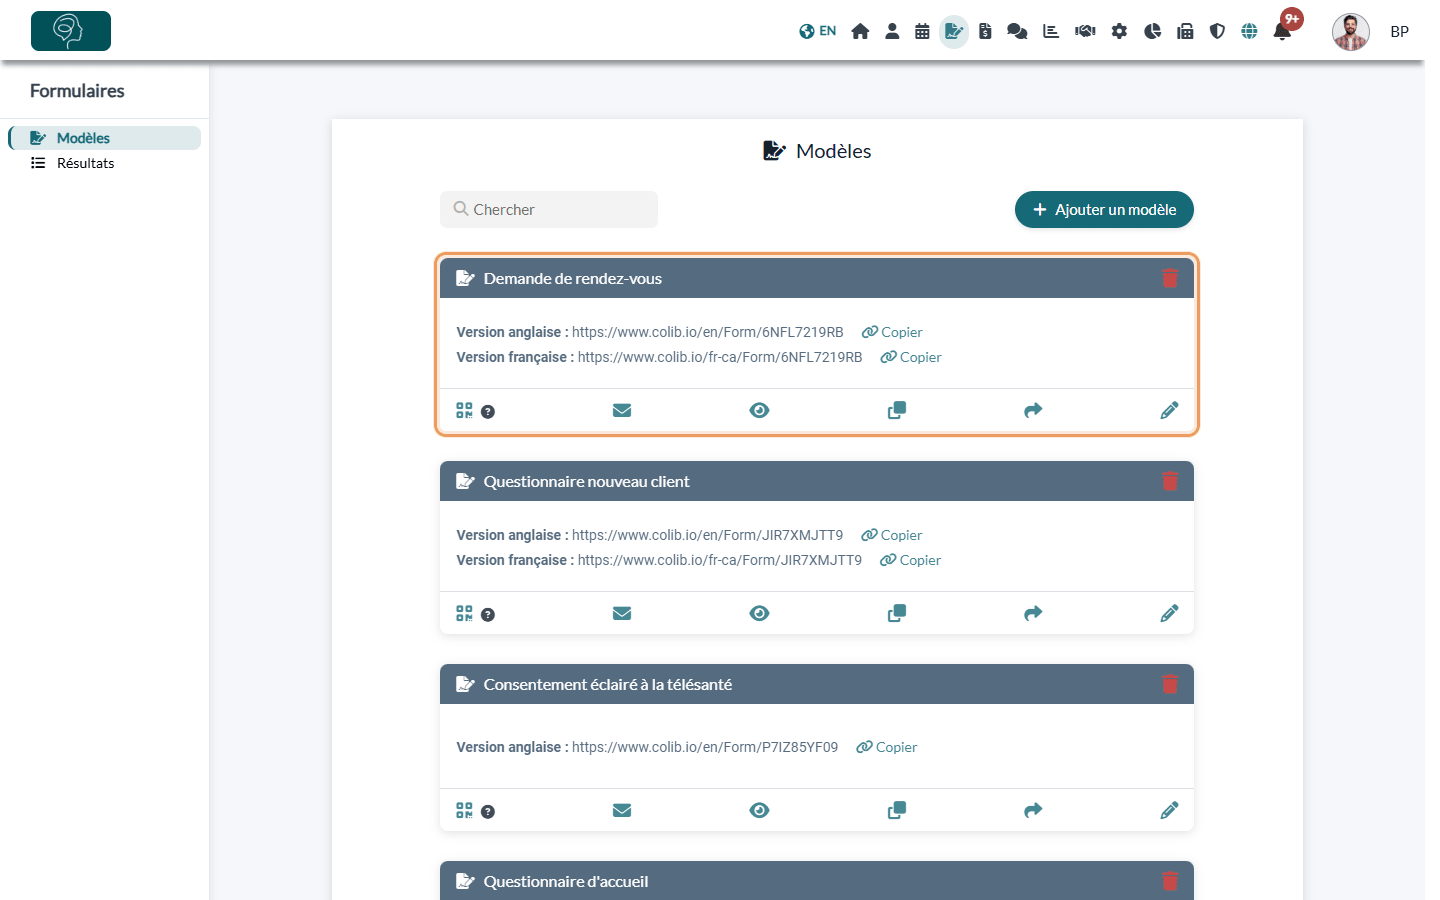Viewport: 1440px width, 900px height.
Task: Show QR code for Demande de rendez-vous
Action: click(464, 410)
